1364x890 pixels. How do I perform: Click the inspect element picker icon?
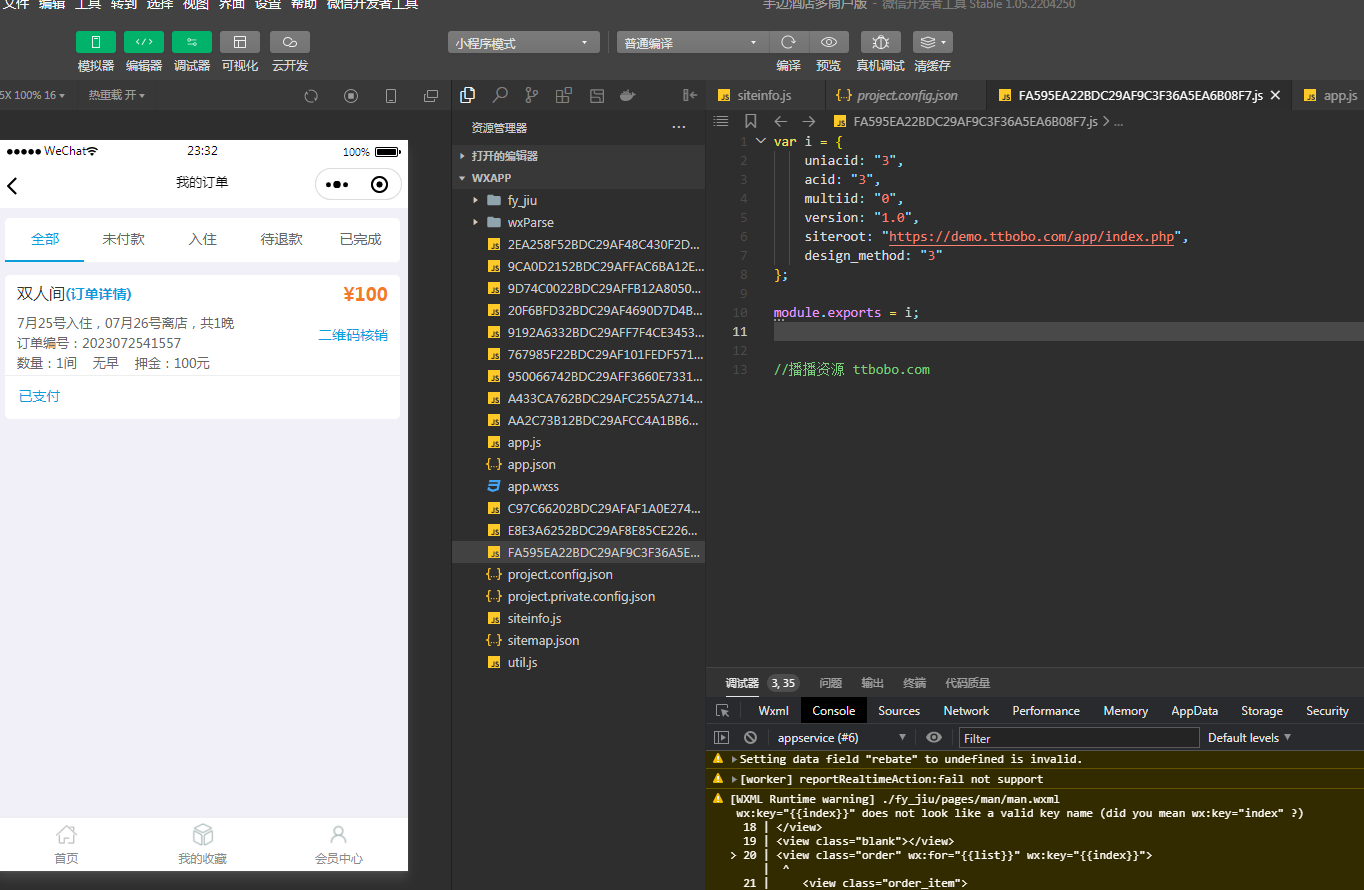coord(722,711)
